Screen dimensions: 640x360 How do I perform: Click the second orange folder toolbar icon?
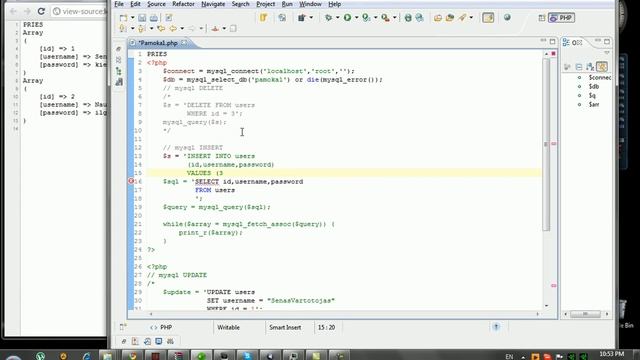coord(450,18)
